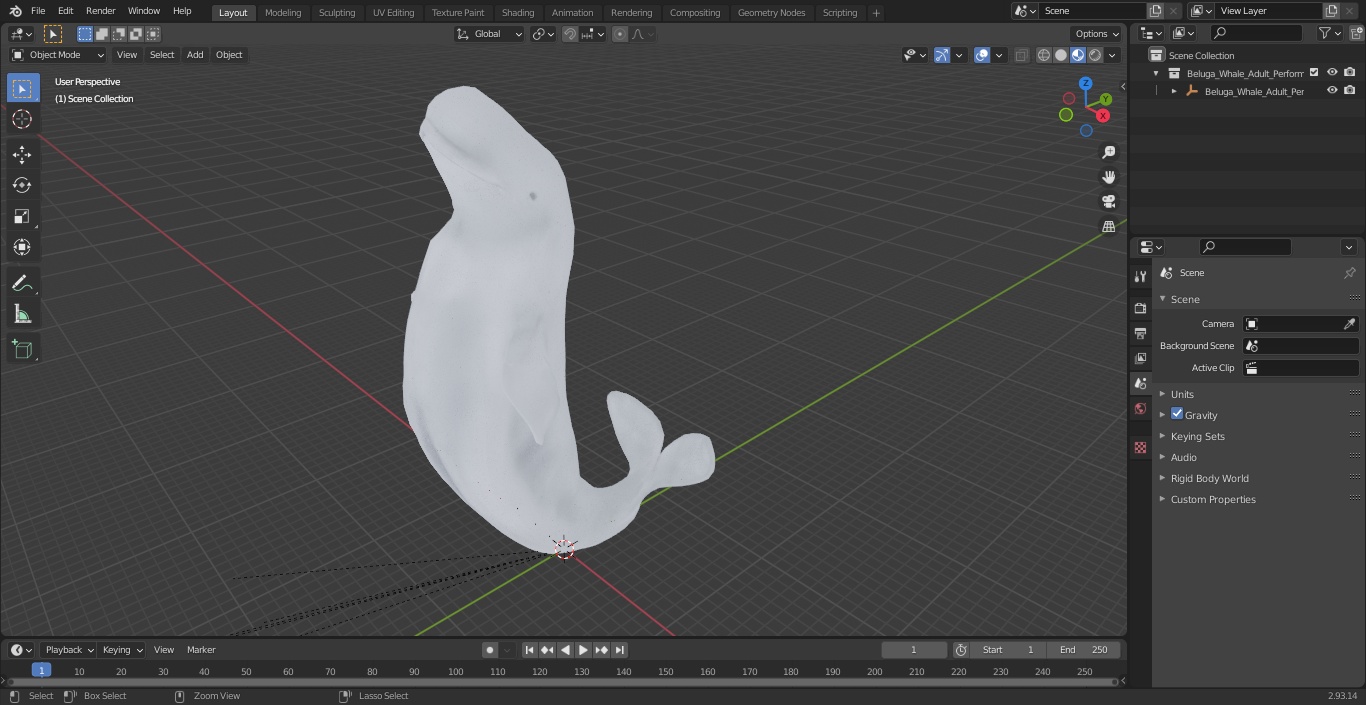Switch to rendered viewport shading
This screenshot has height=705, width=1366.
click(1095, 55)
